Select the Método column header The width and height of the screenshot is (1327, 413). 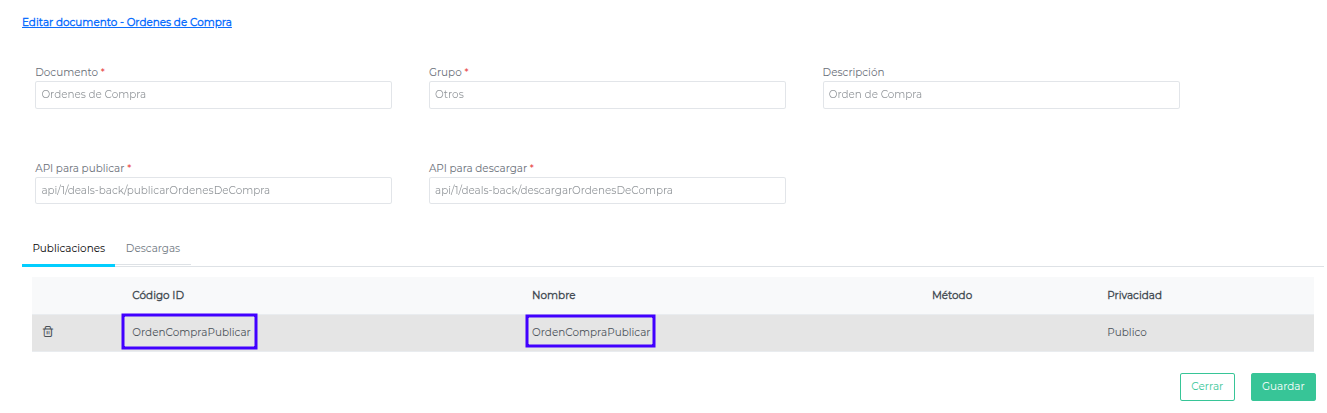[951, 295]
